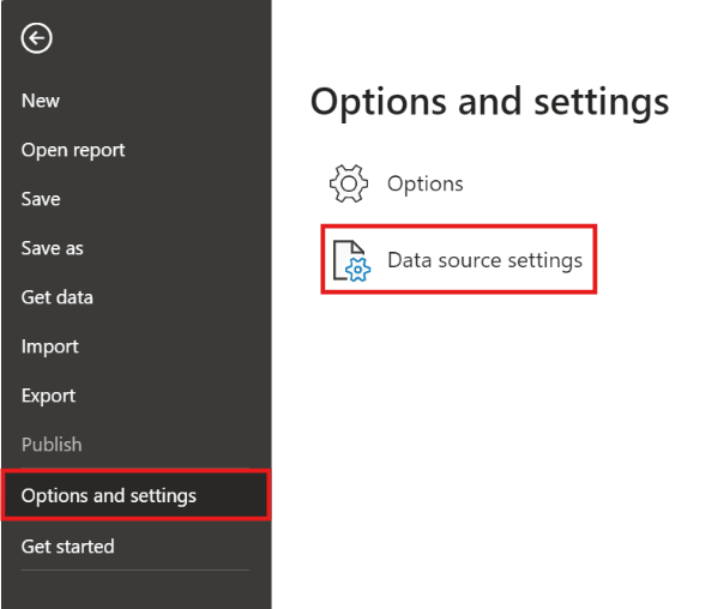This screenshot has height=609, width=708.
Task: Click Save in the file menu
Action: [41, 199]
